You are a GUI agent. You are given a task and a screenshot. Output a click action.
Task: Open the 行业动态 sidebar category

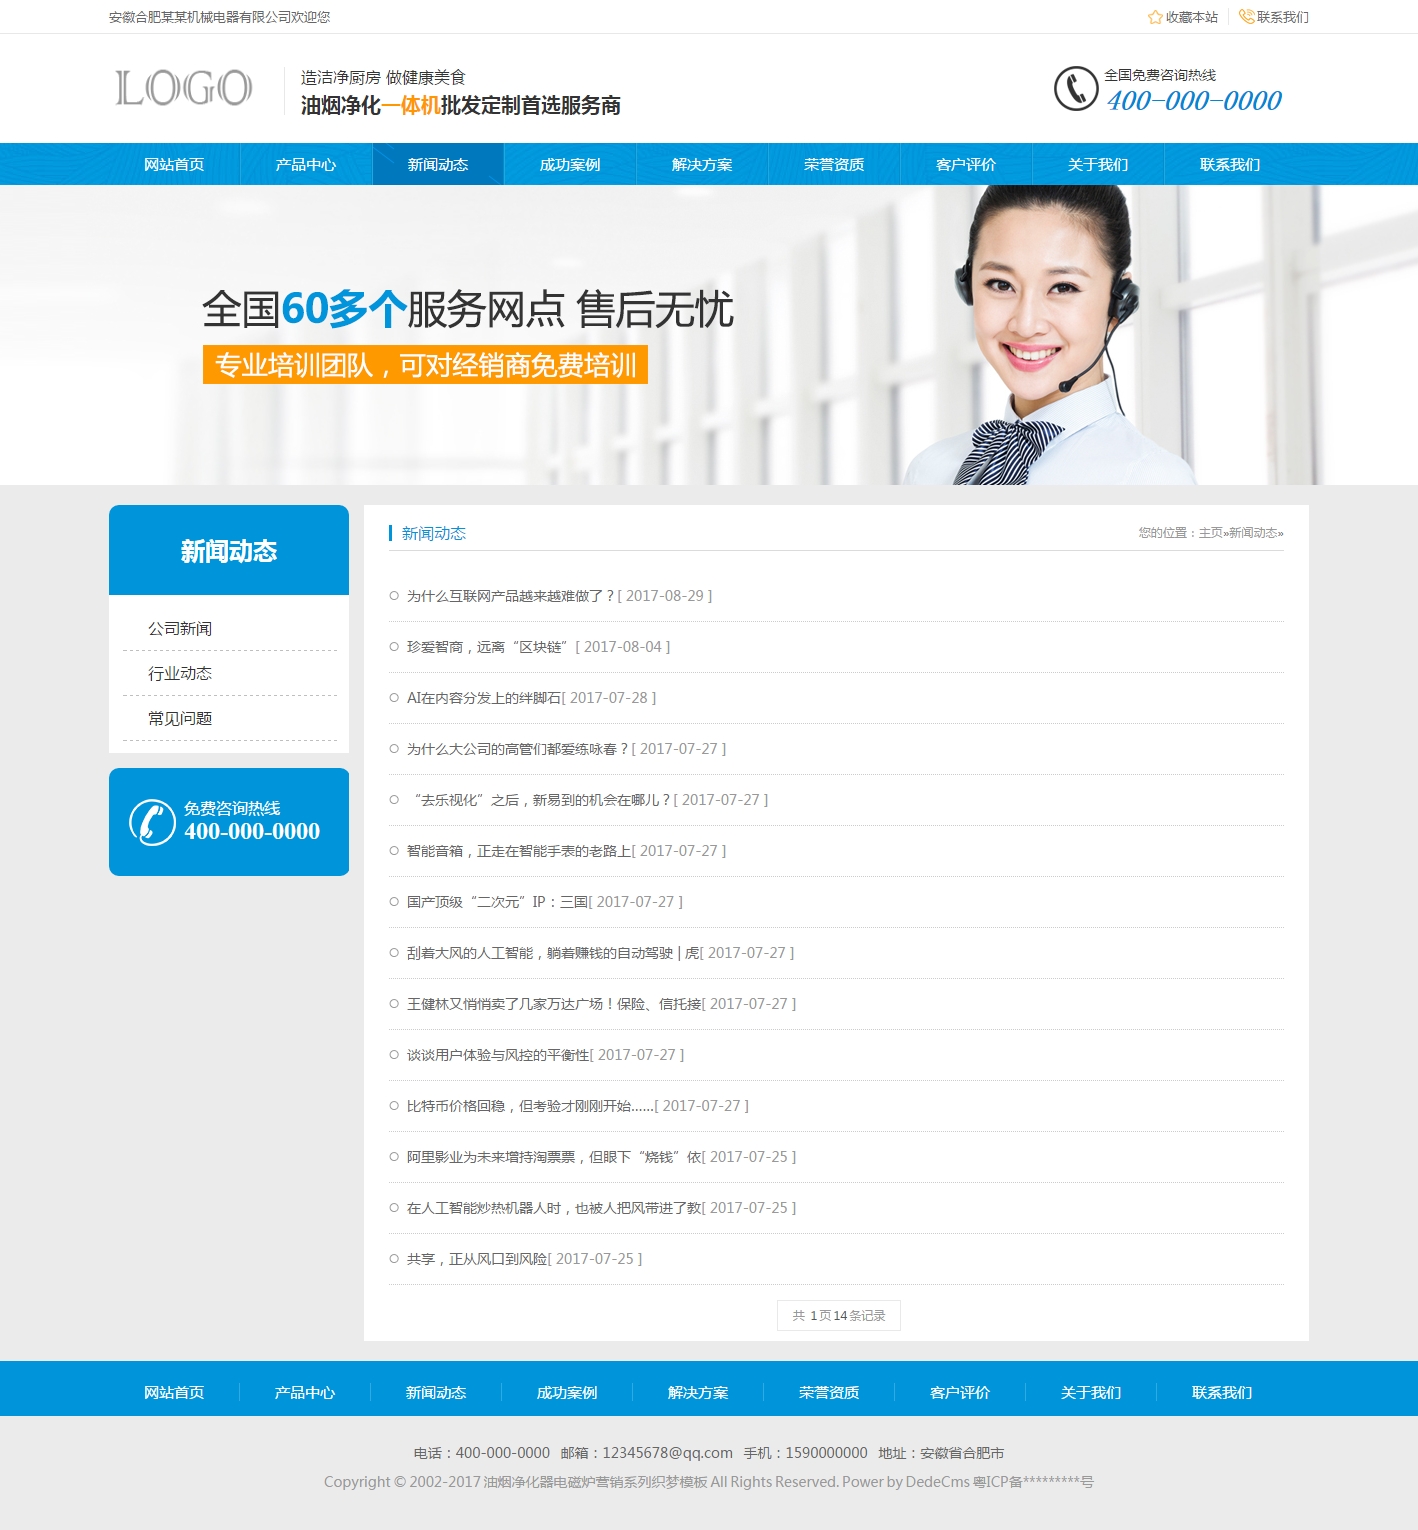[x=180, y=674]
